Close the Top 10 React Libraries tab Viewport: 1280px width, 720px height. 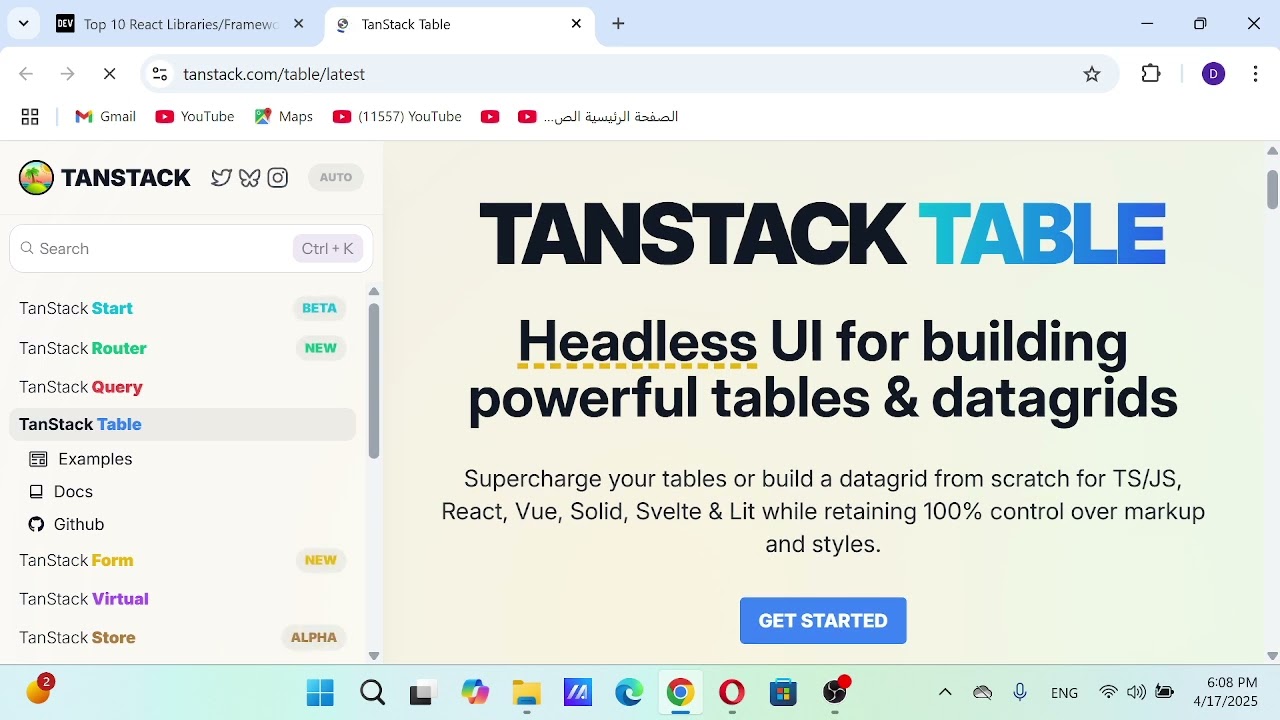298,24
